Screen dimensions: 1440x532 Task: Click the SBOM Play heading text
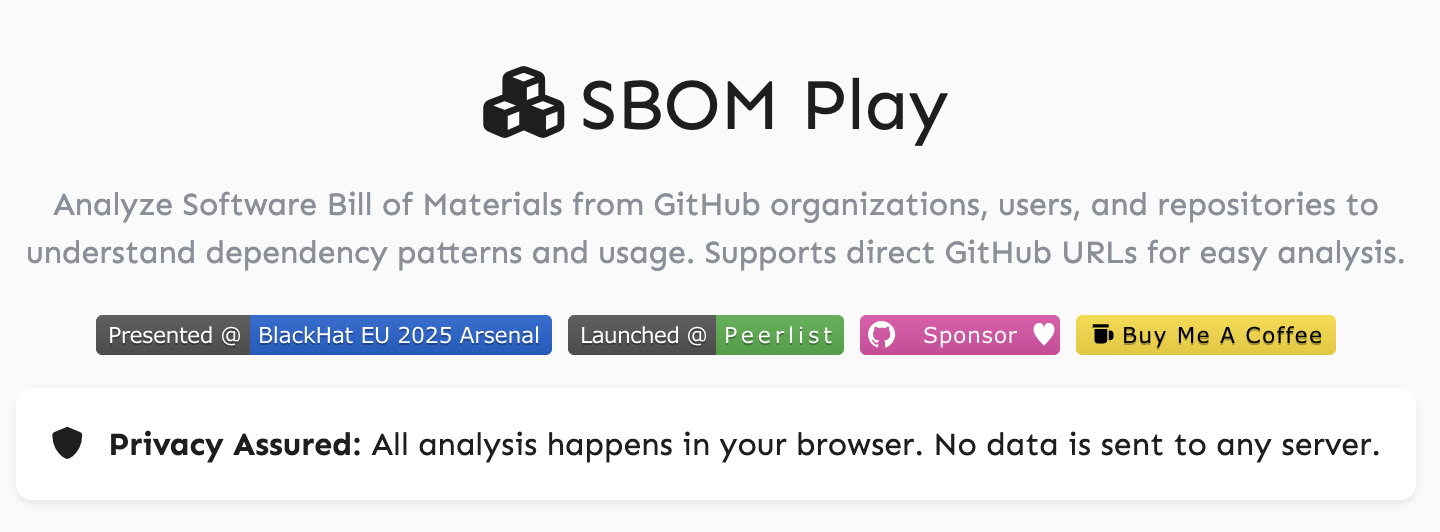point(763,104)
